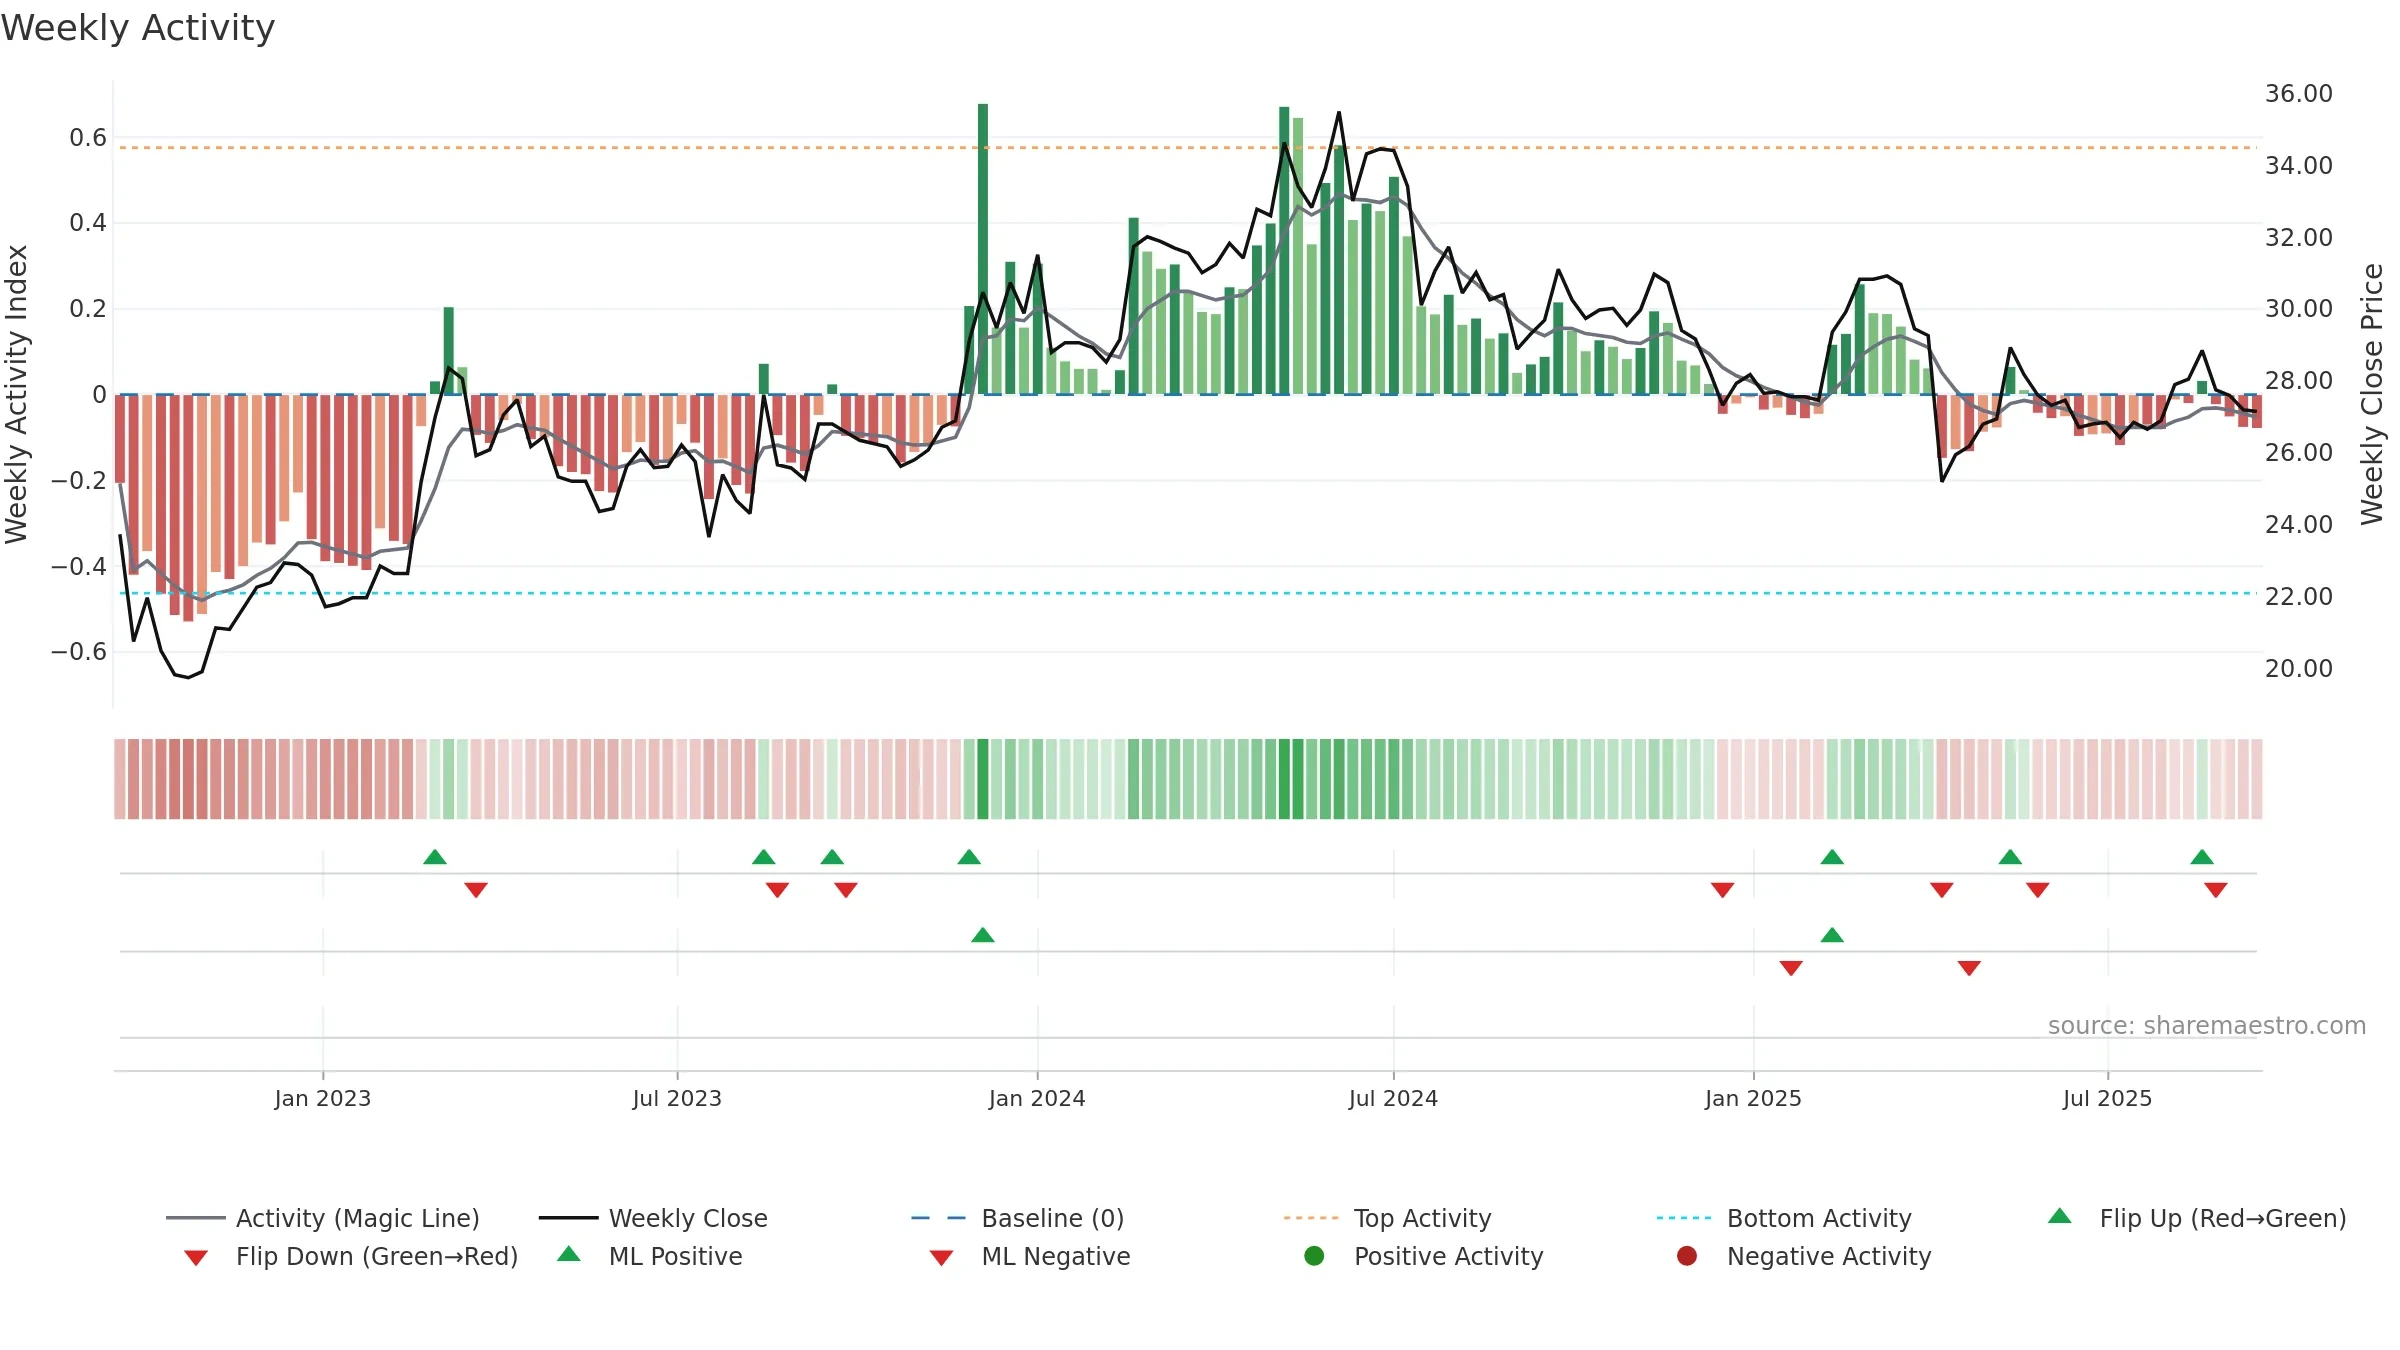Click the Weekly Activity Index axis title
Screen dimensions: 2400x1350
pyautogui.click(x=17, y=394)
